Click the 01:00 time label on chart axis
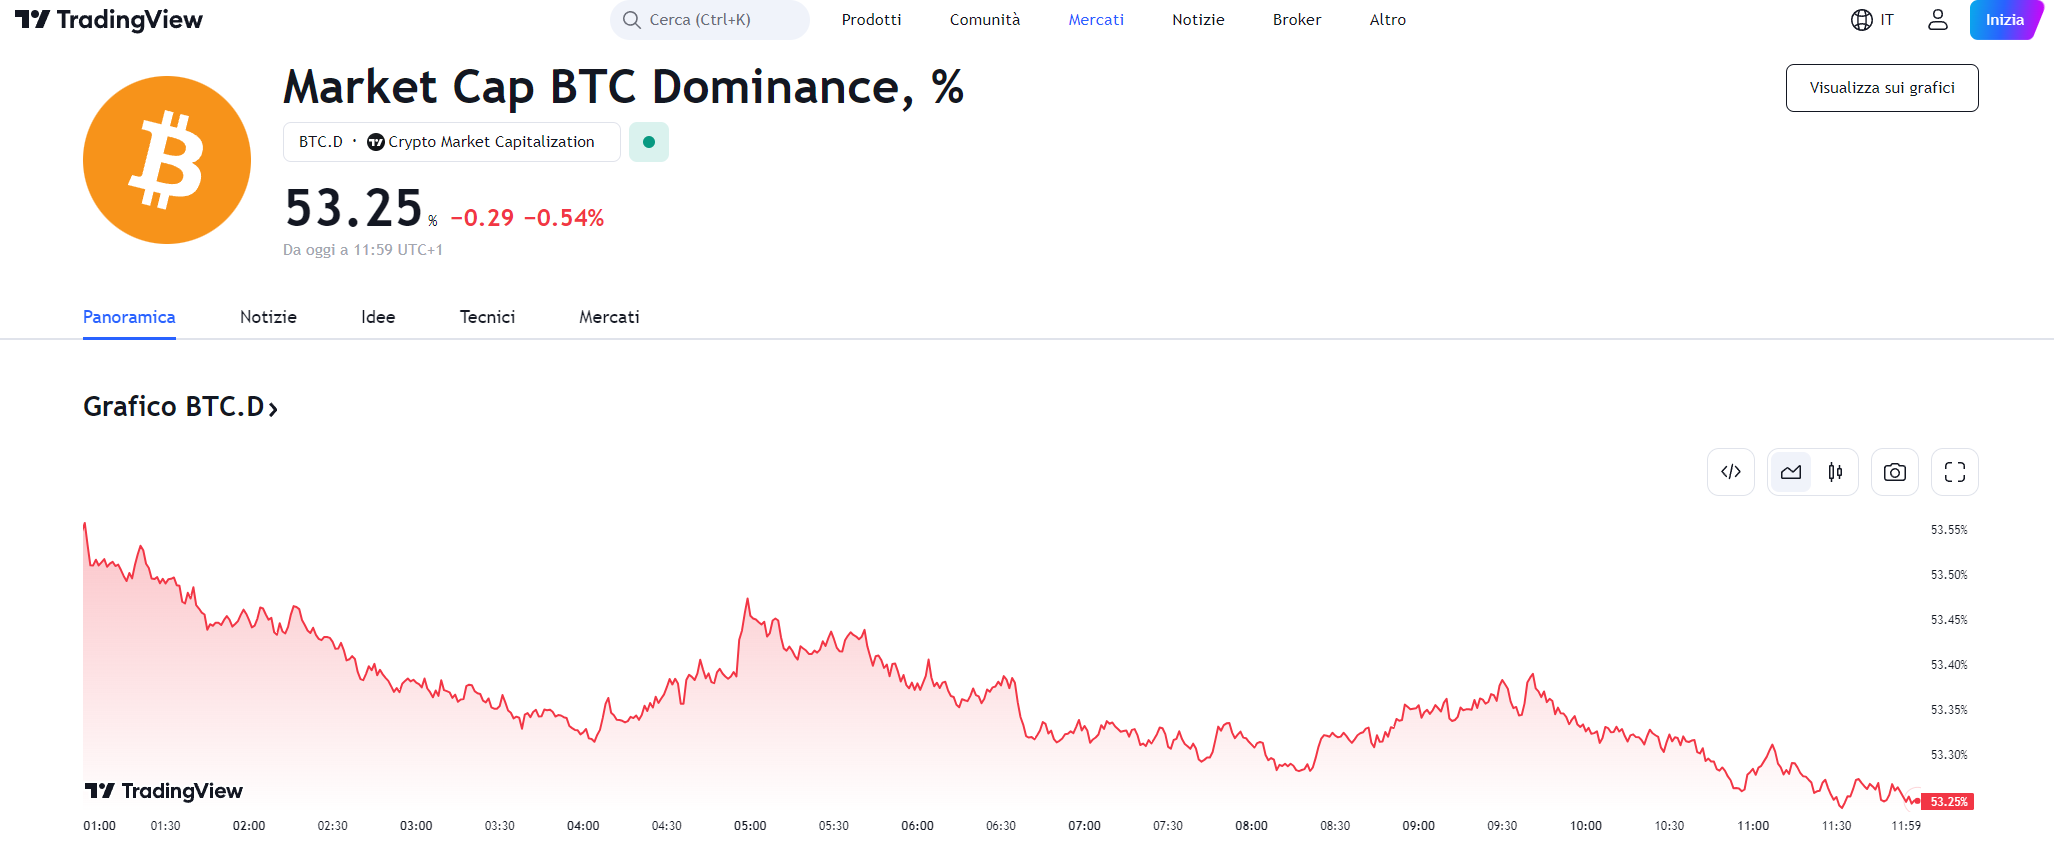2054x849 pixels. pyautogui.click(x=99, y=826)
